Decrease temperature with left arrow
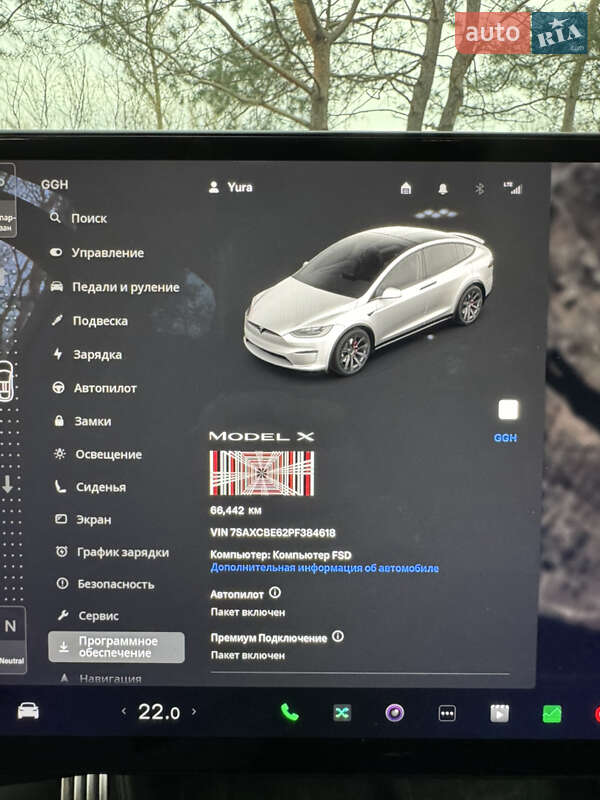 tap(123, 711)
